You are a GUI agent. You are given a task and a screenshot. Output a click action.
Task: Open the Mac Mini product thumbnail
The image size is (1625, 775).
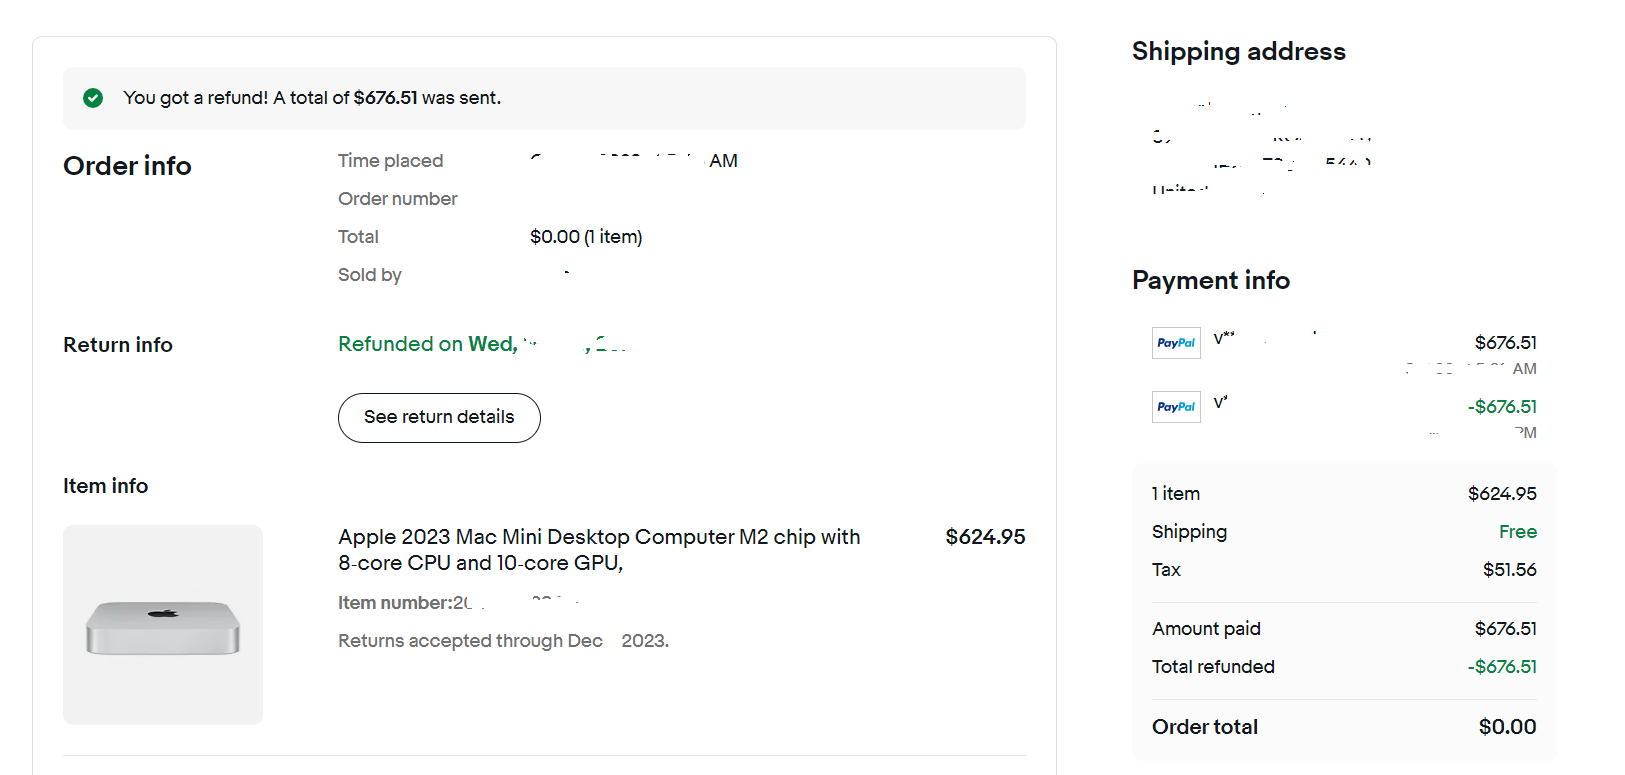[x=163, y=625]
